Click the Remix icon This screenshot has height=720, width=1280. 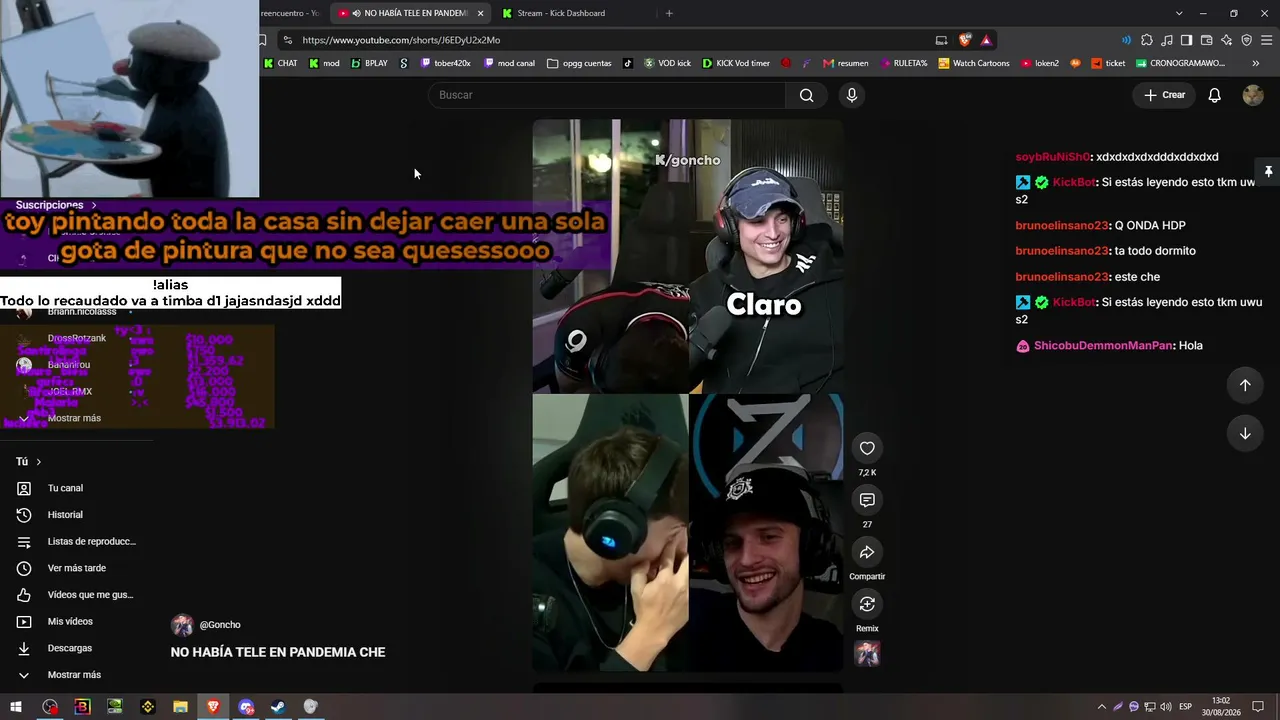[867, 604]
